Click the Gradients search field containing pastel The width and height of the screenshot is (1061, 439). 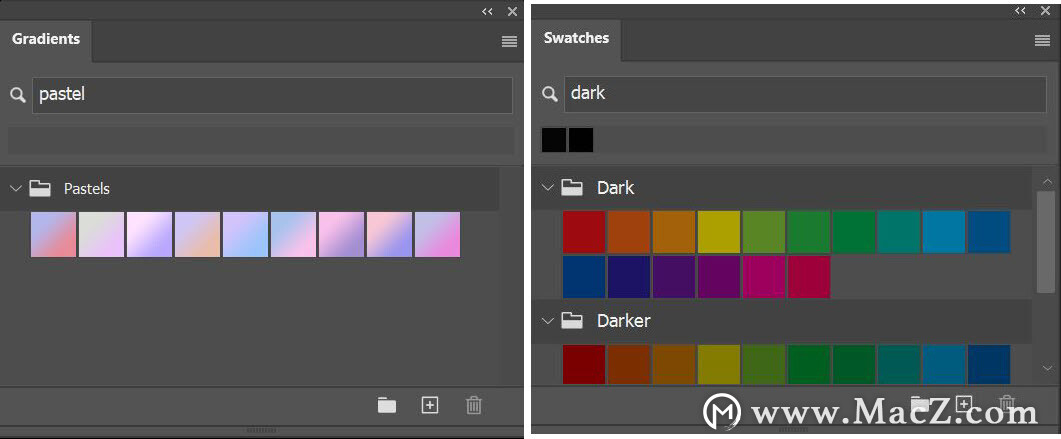[272, 95]
